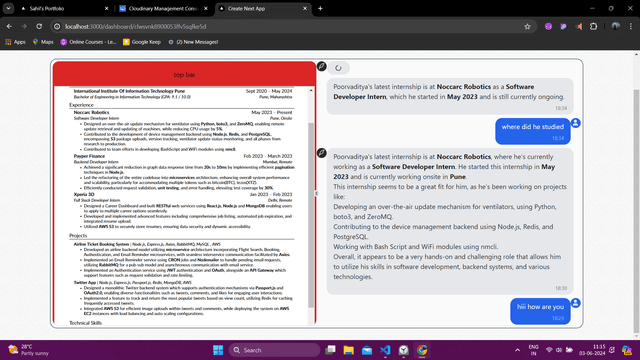This screenshot has width=640, height=360.
Task: Open a new browser tab
Action: click(x=320, y=8)
